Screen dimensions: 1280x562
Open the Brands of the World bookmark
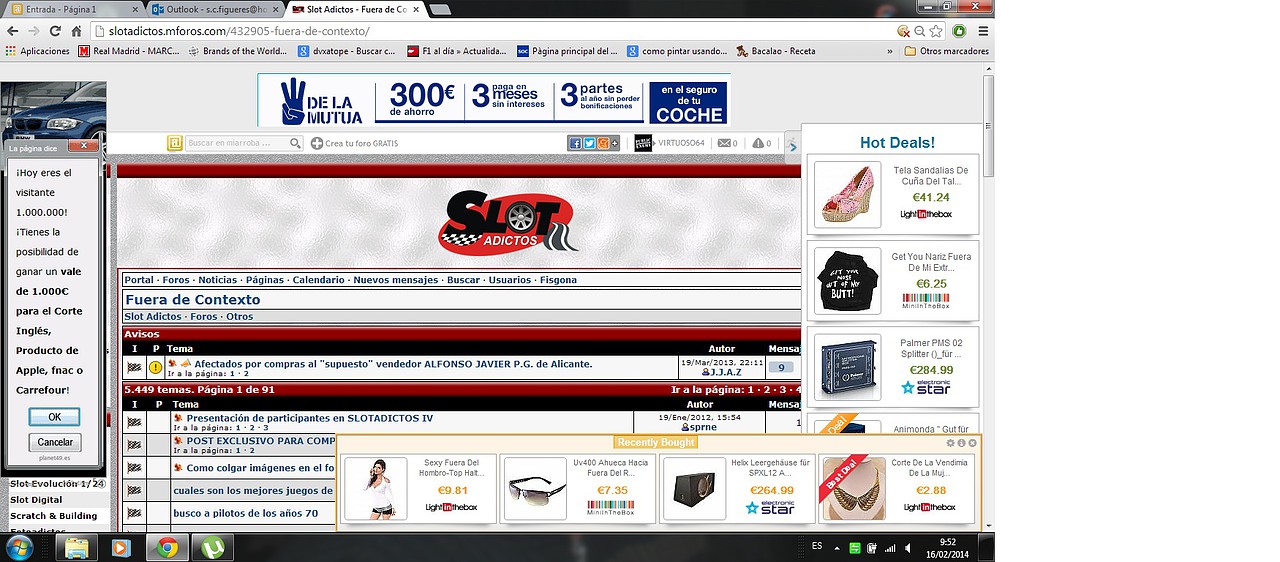[x=237, y=51]
